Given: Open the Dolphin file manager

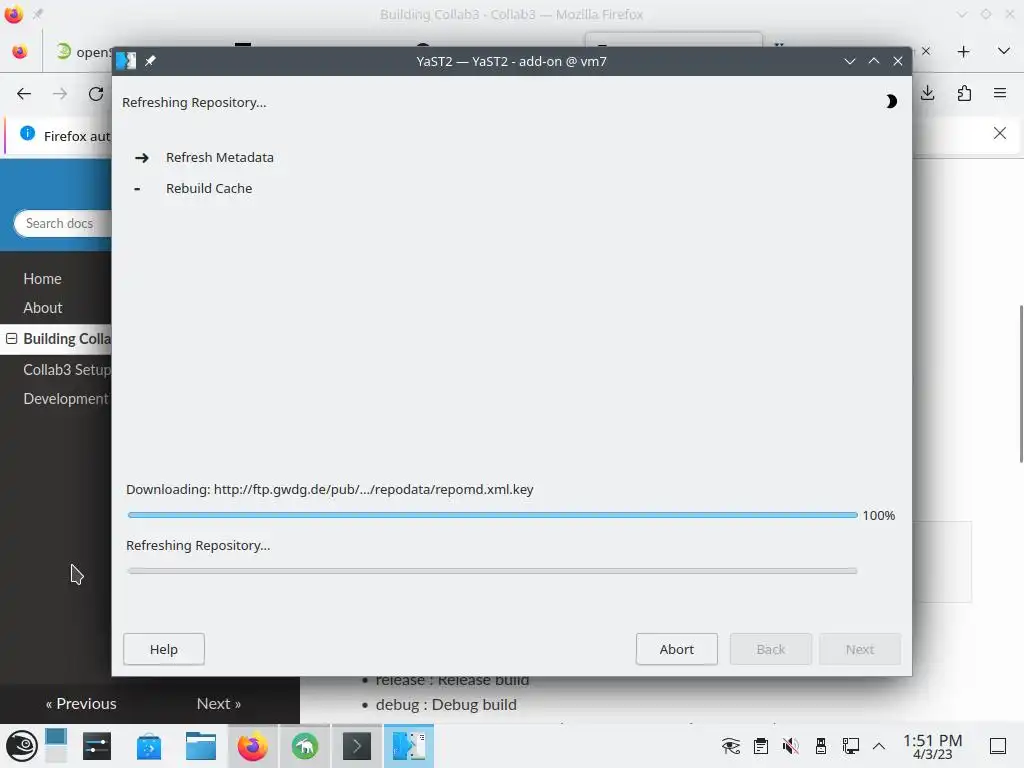Looking at the screenshot, I should (200, 746).
